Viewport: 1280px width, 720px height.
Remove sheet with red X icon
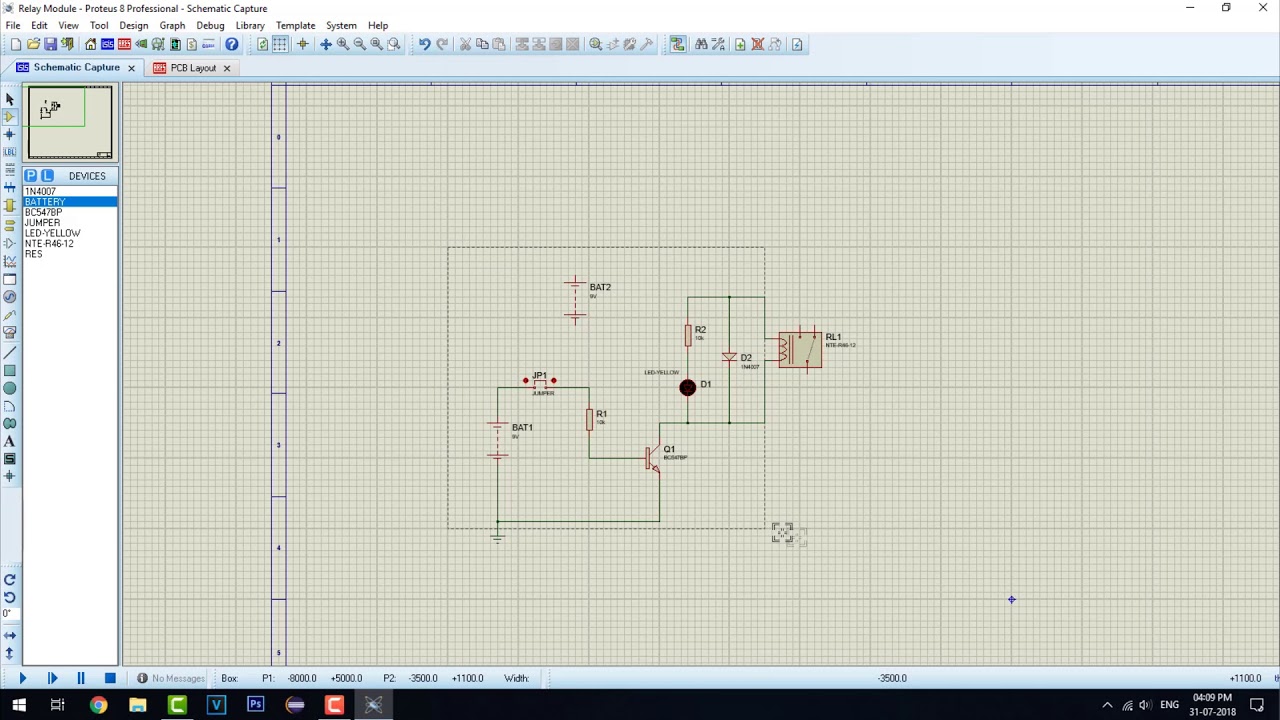757,44
